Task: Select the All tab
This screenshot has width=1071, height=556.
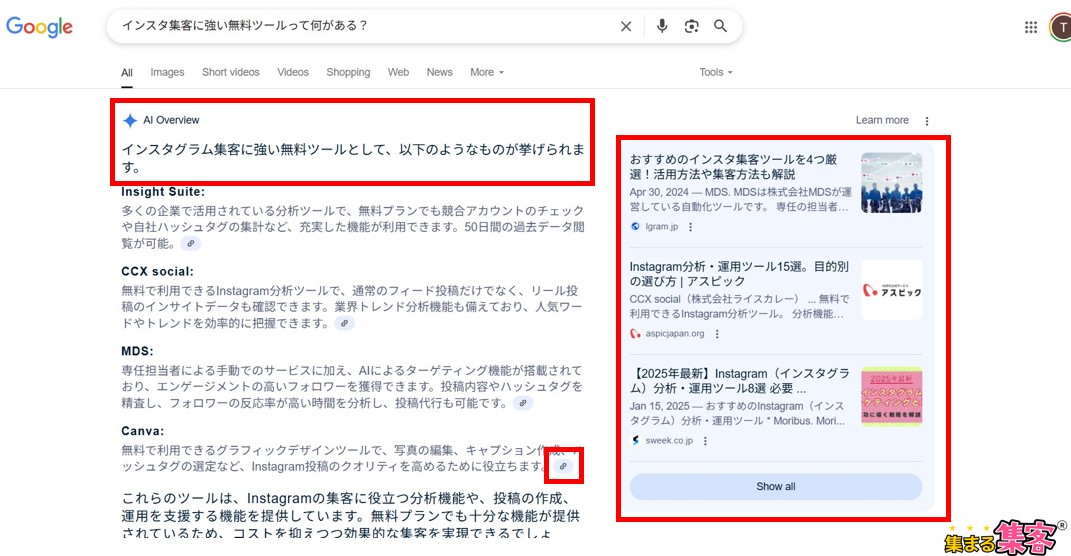Action: pyautogui.click(x=127, y=72)
